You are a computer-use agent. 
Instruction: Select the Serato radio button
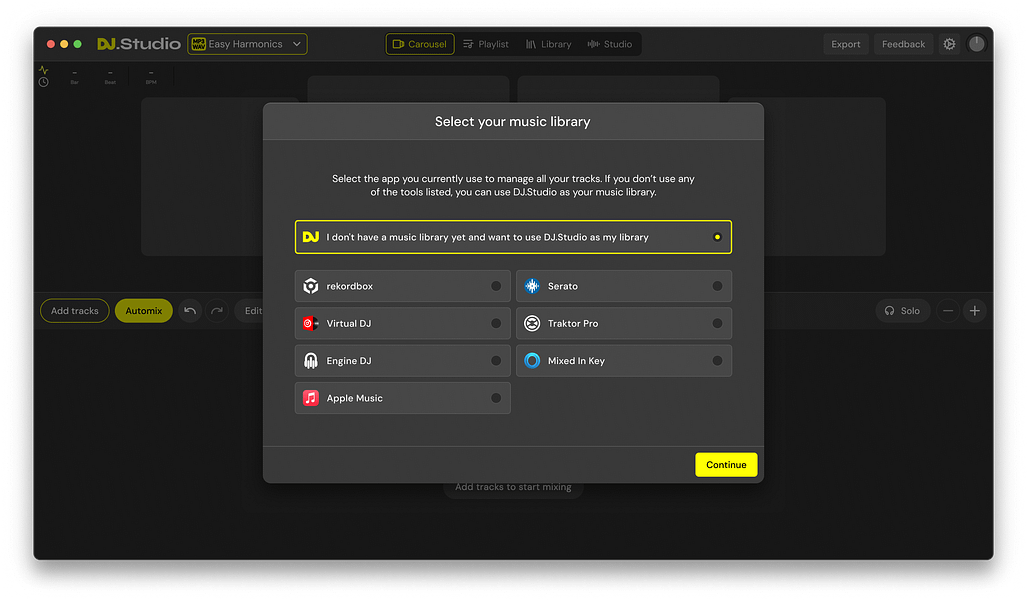tap(717, 286)
